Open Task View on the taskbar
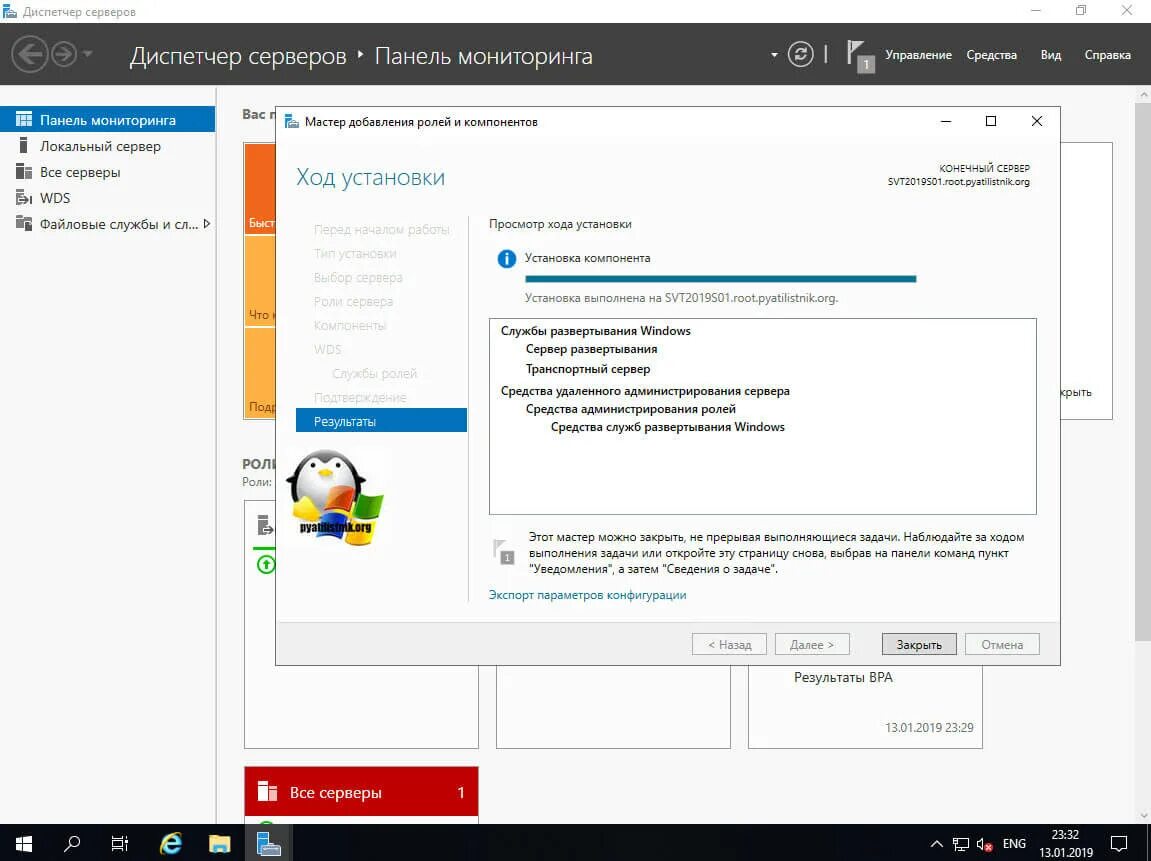Screen dimensions: 1151x861 pos(120,843)
